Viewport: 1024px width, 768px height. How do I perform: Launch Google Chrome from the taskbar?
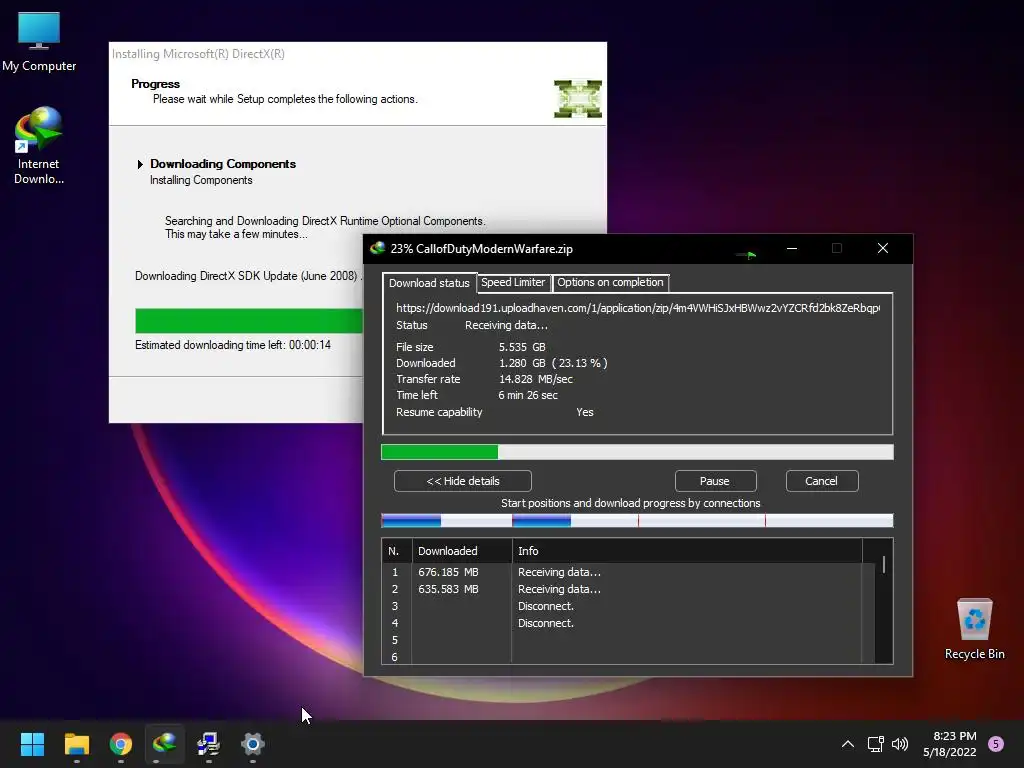[121, 744]
